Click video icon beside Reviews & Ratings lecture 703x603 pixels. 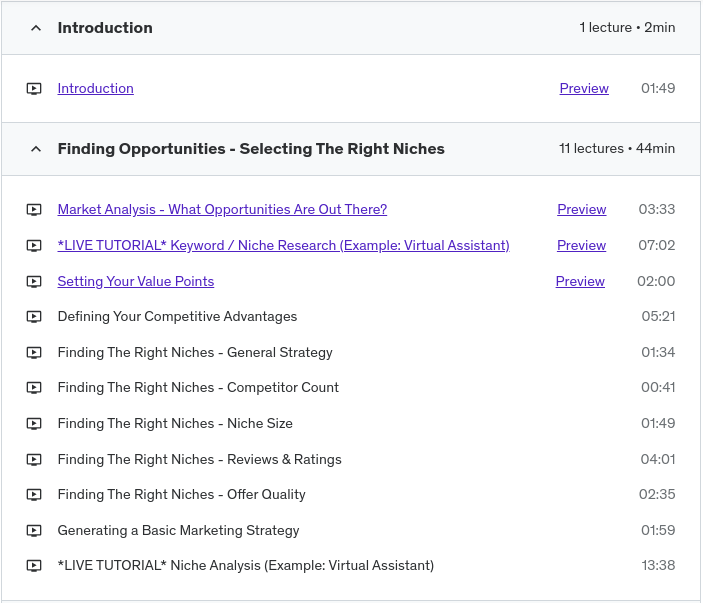[x=34, y=460]
